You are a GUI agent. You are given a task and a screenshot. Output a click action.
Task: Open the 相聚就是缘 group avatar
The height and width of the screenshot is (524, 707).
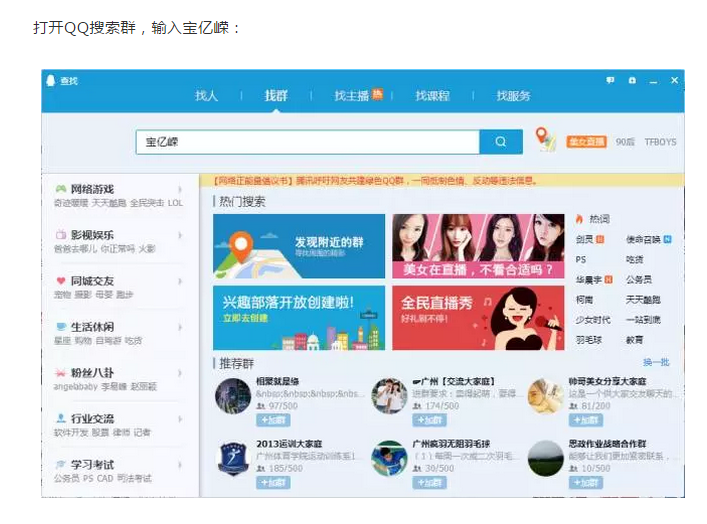[x=233, y=396]
